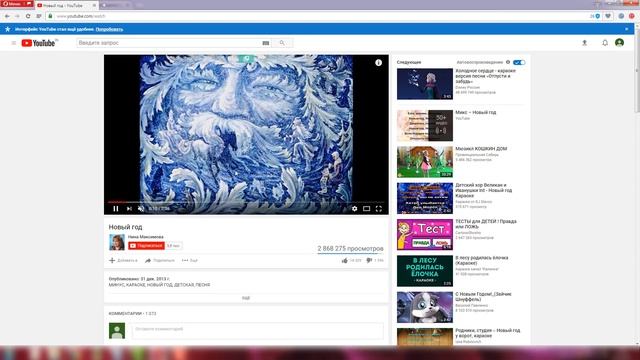Go forward with browser forward arrow

point(17,16)
